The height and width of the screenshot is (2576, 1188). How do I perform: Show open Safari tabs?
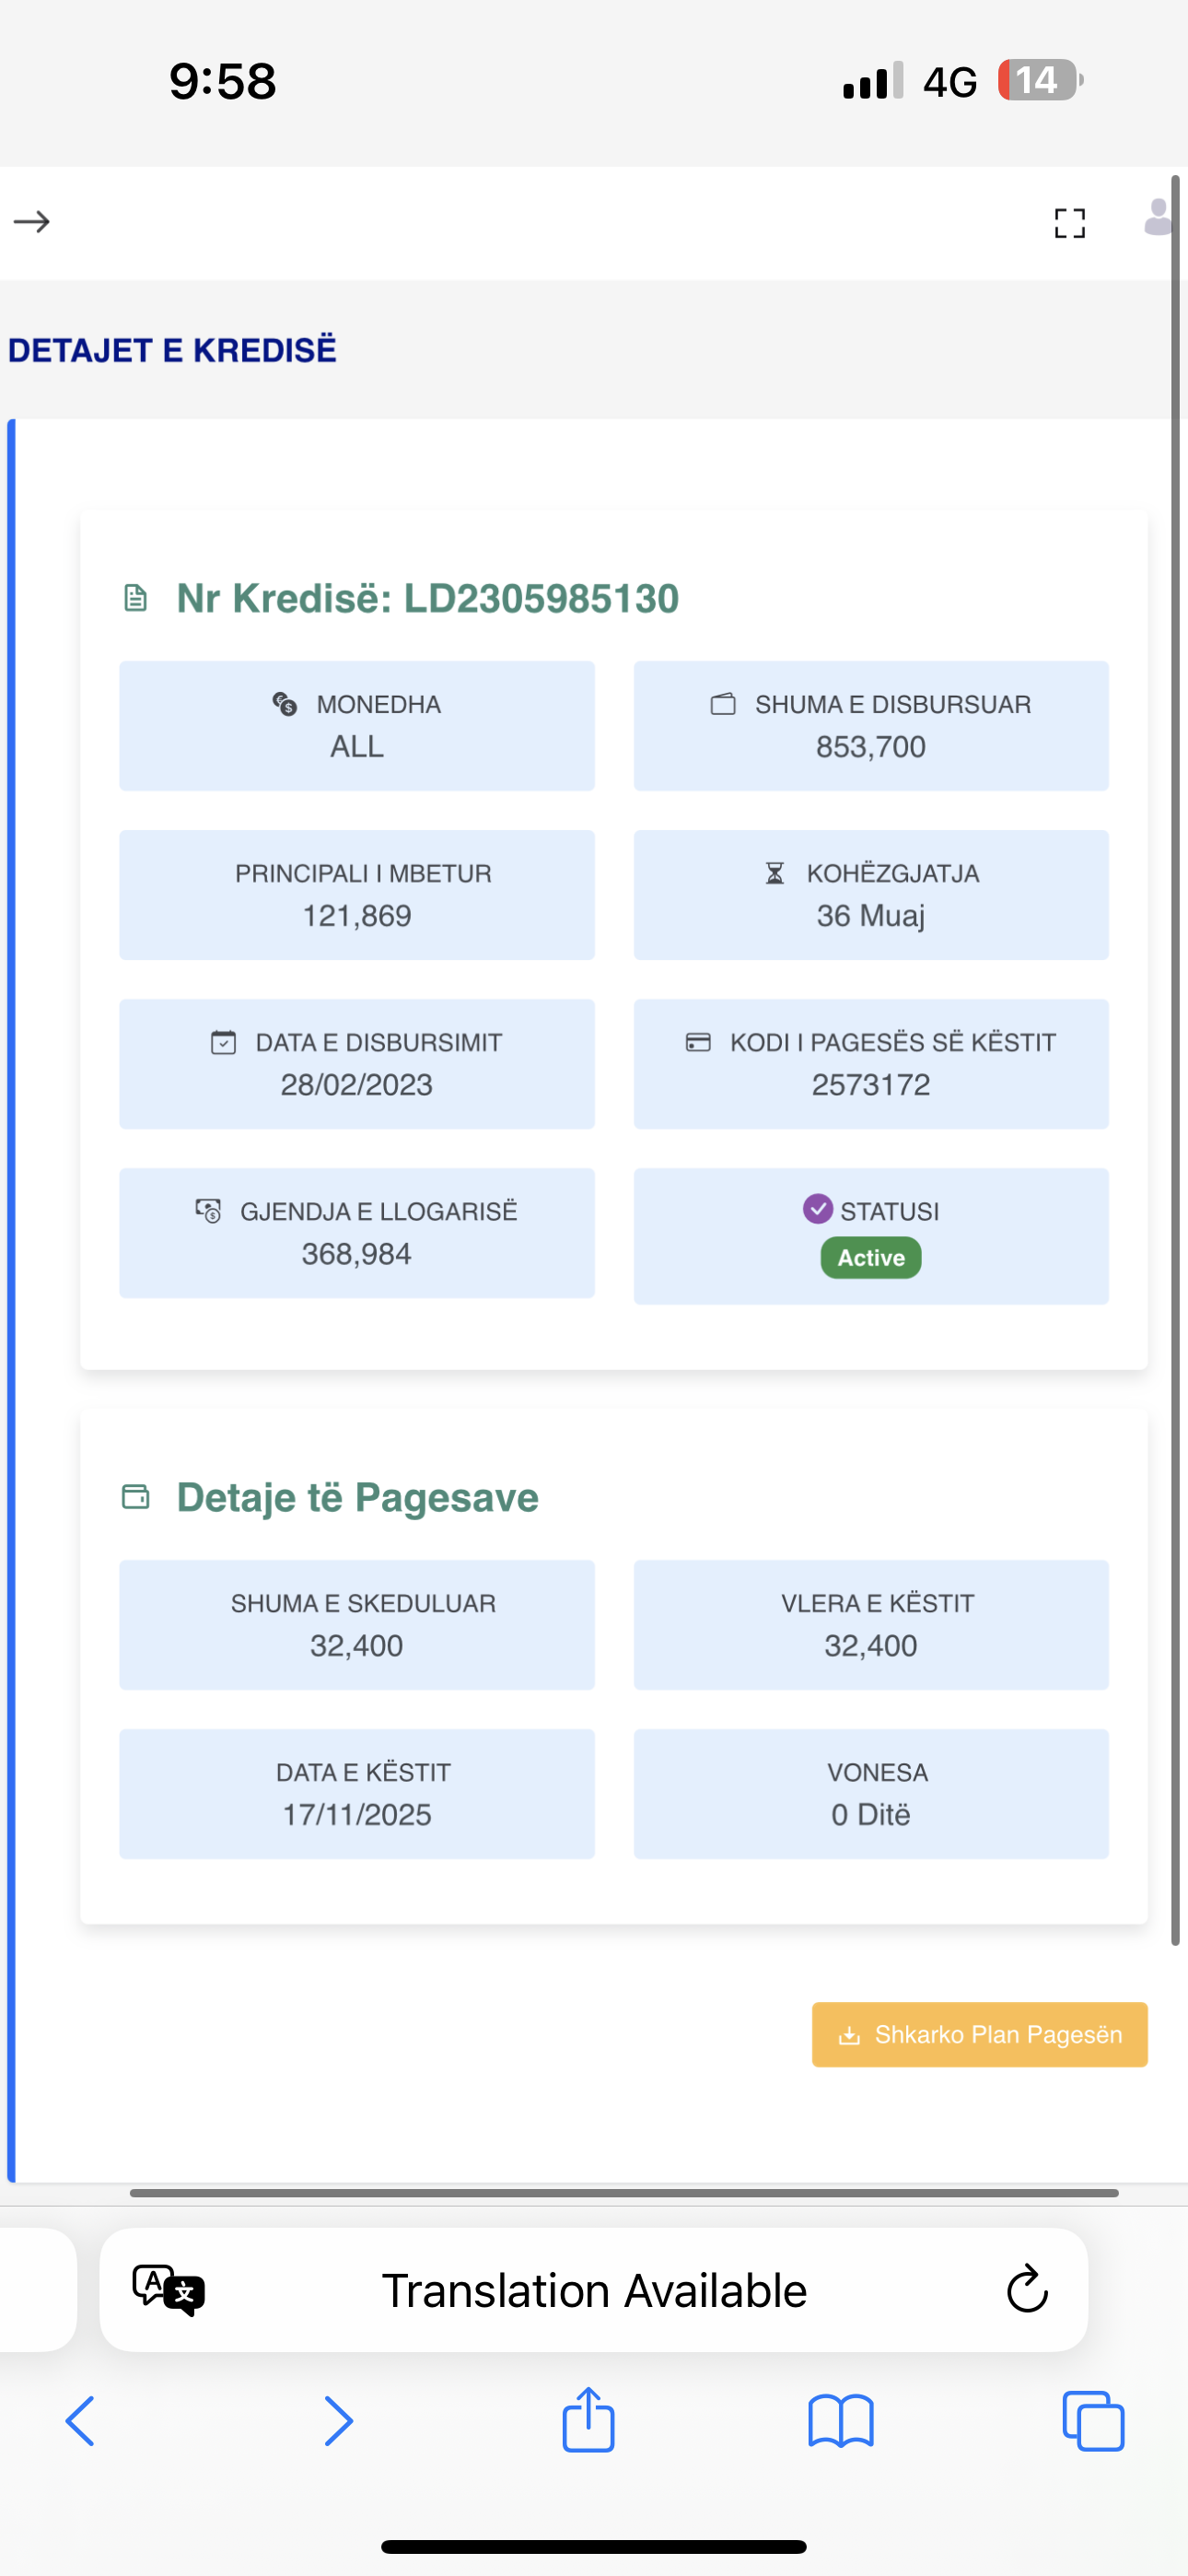coord(1093,2421)
